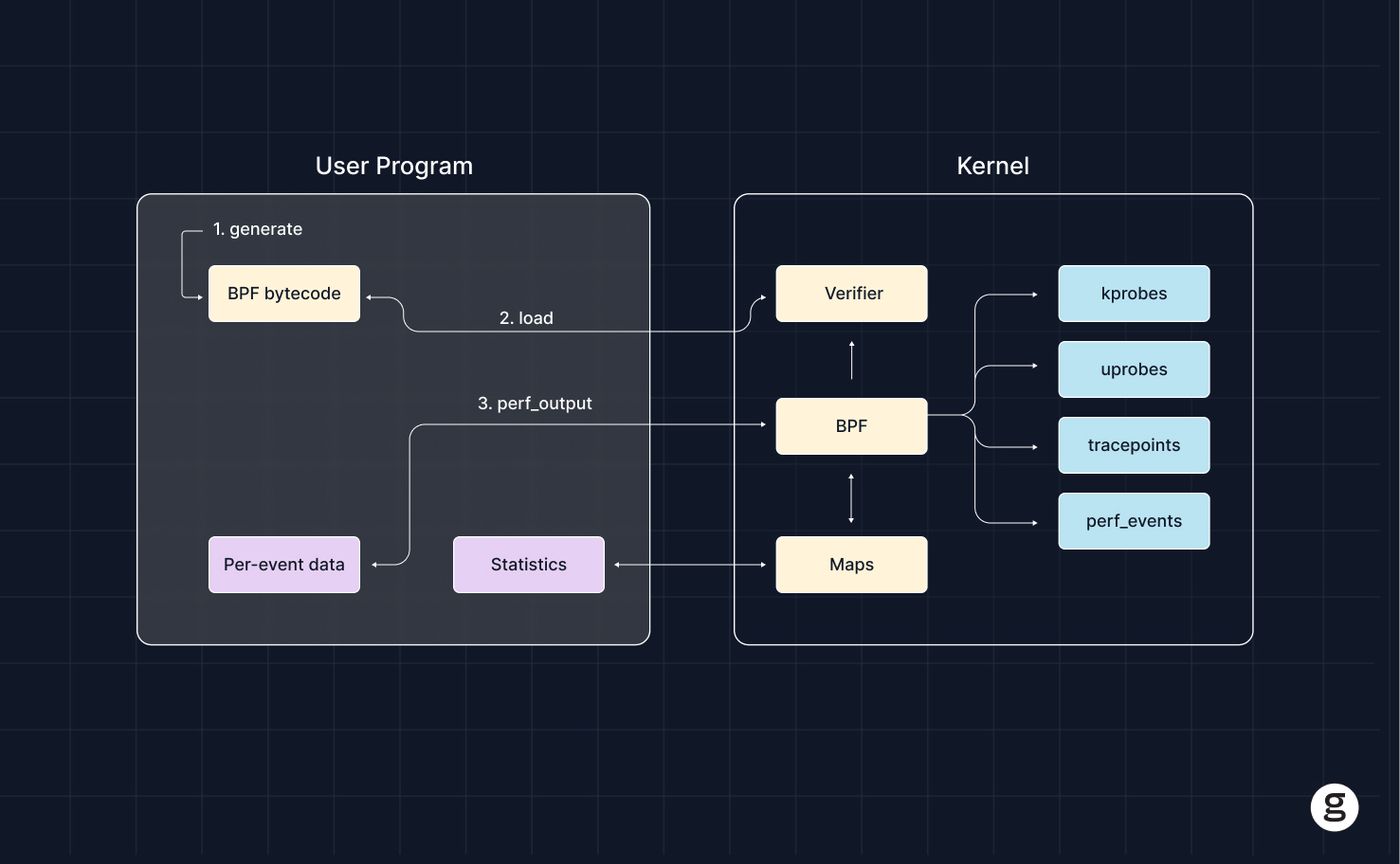Select the Statistics box
The image size is (1400, 864).
529,565
